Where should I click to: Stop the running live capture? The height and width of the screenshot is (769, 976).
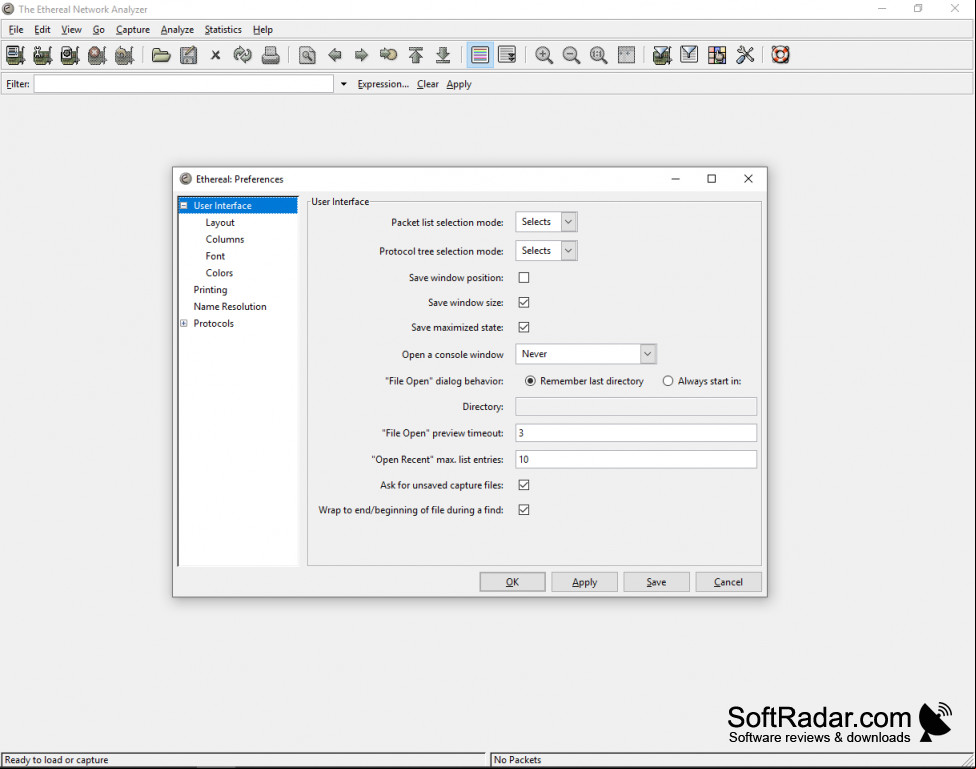[97, 55]
